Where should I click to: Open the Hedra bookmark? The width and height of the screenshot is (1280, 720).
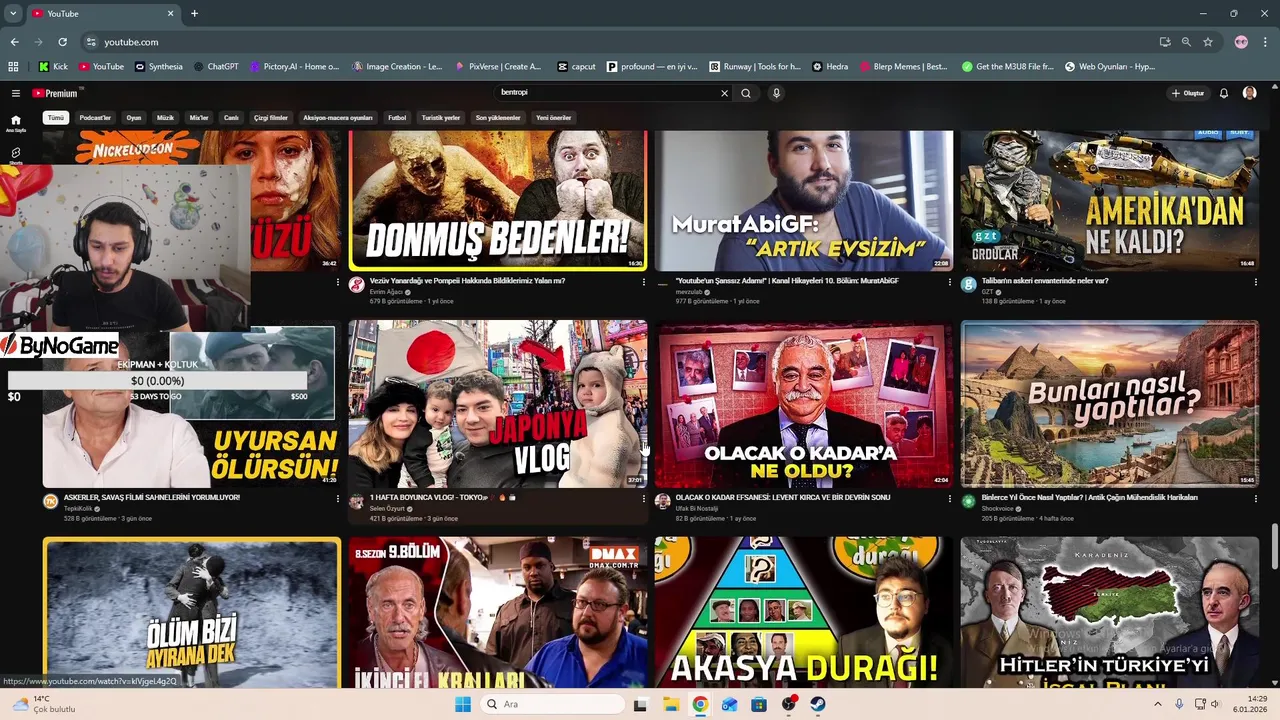click(x=830, y=67)
